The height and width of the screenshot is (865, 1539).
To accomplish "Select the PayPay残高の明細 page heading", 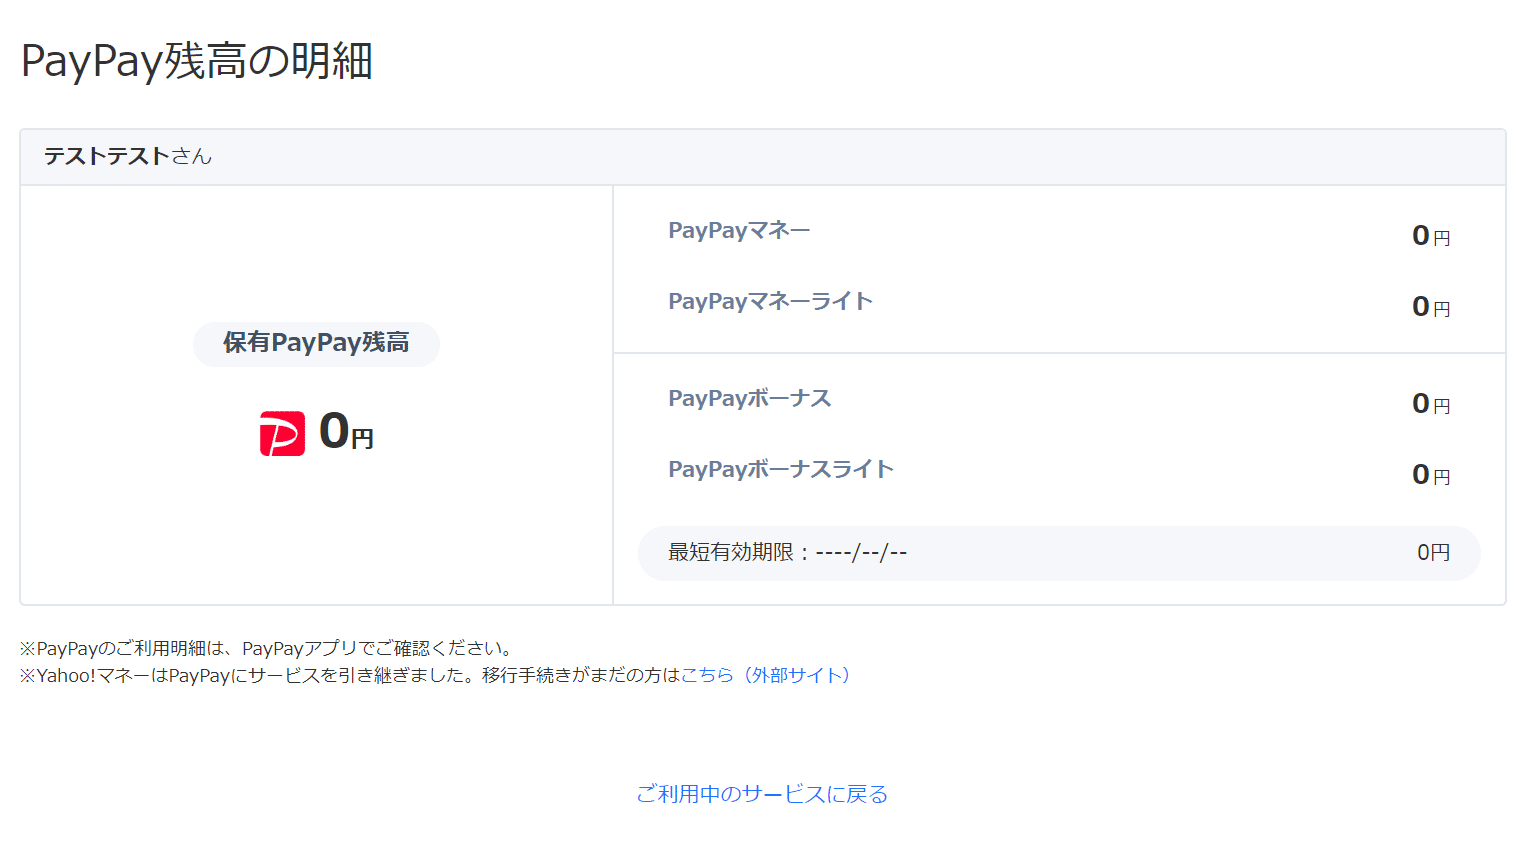I will 197,61.
